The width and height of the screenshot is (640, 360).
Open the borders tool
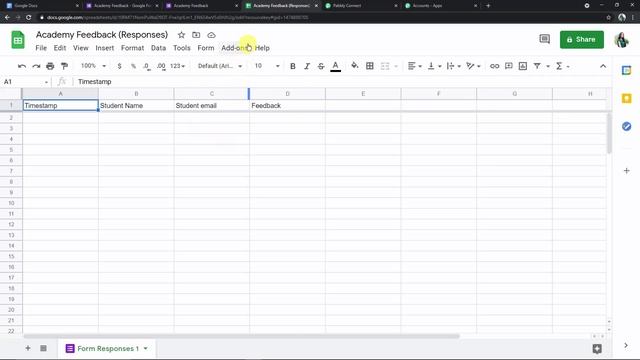370,66
